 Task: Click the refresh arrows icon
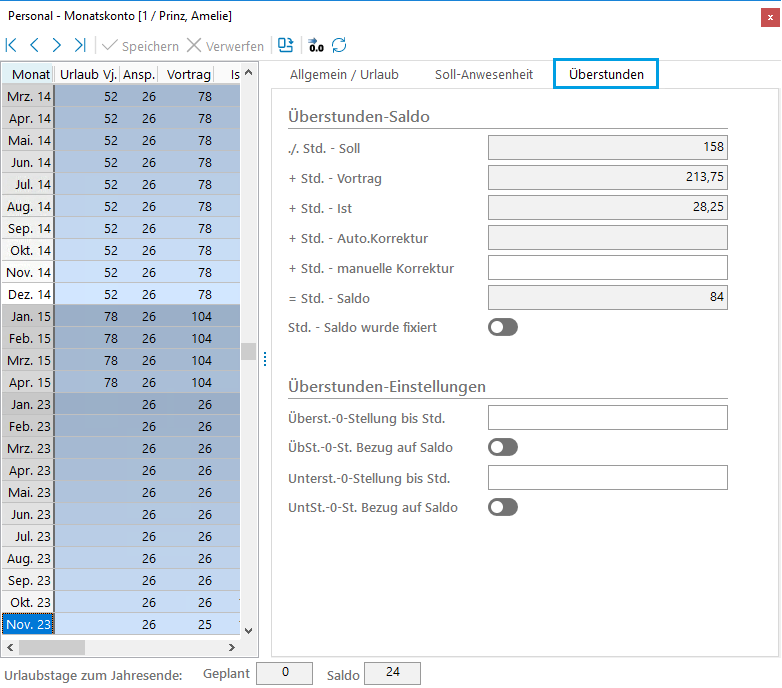[340, 46]
